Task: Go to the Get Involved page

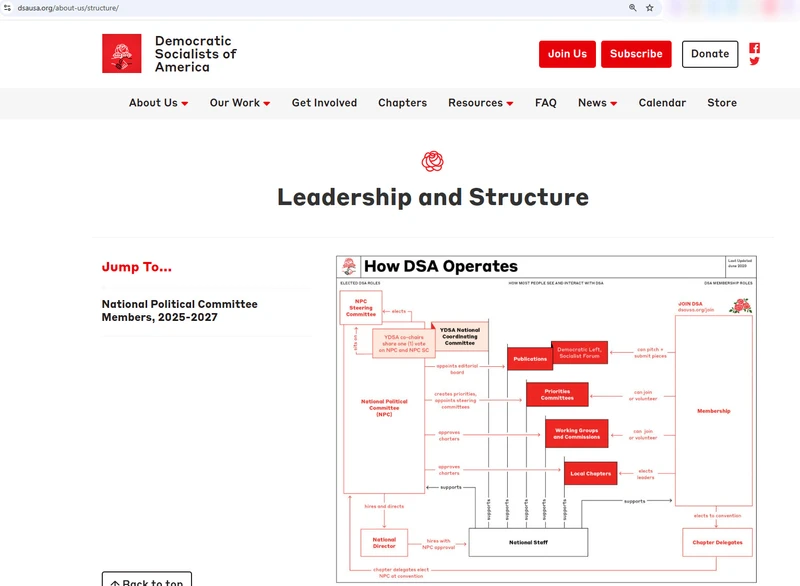Action: (324, 103)
